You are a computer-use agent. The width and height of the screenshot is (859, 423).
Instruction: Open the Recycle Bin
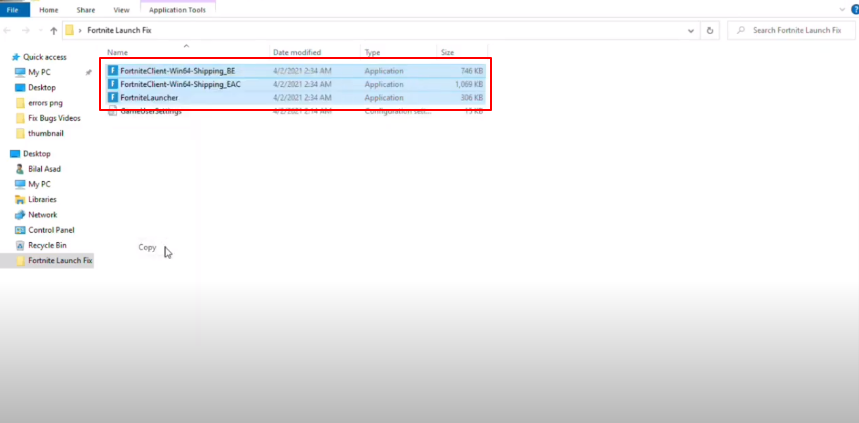click(47, 245)
